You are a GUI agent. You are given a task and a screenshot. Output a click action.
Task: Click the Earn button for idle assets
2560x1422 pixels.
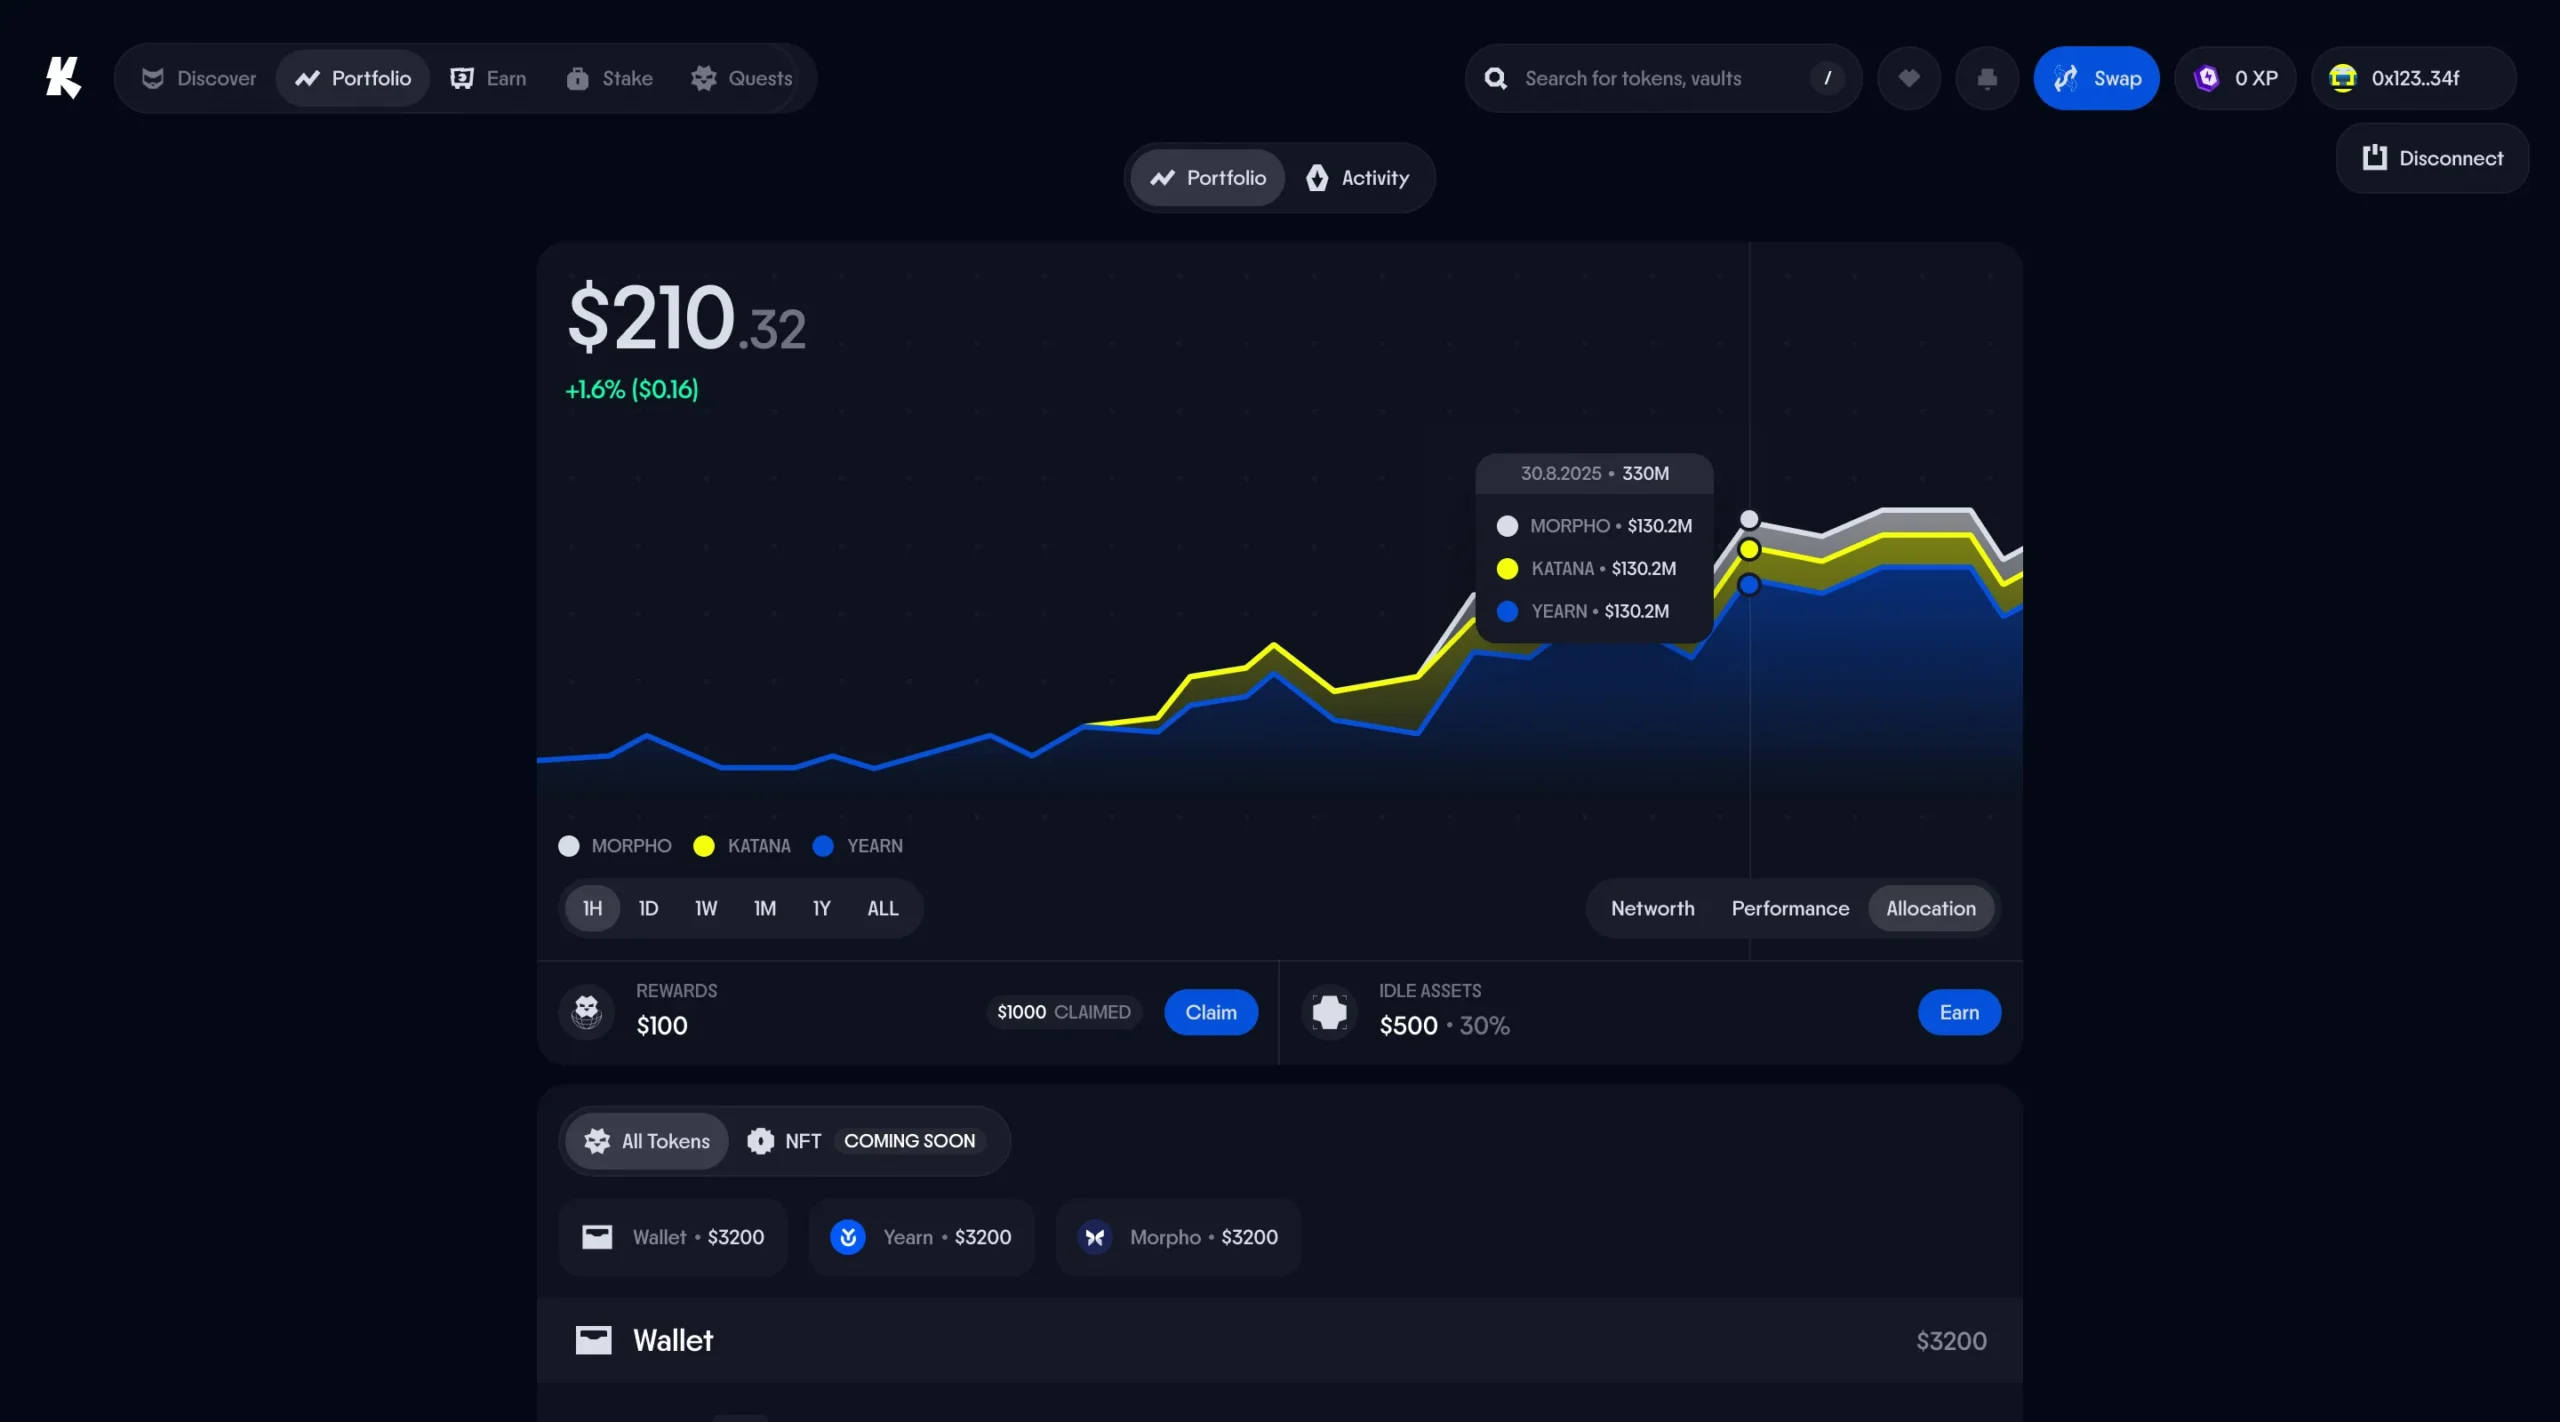[x=1959, y=1012]
